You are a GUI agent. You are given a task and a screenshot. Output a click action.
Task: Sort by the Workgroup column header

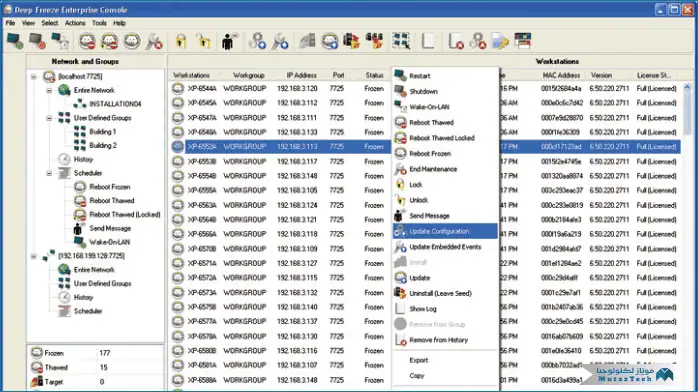tap(248, 75)
